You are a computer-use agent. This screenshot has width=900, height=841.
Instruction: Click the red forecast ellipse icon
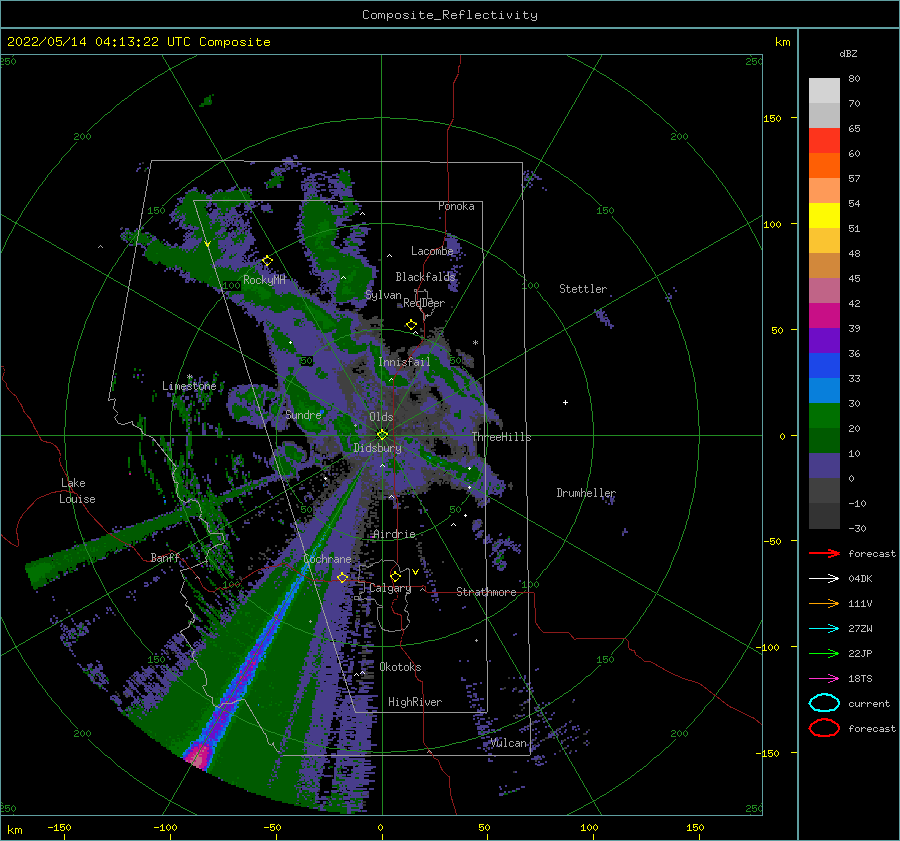pos(824,728)
